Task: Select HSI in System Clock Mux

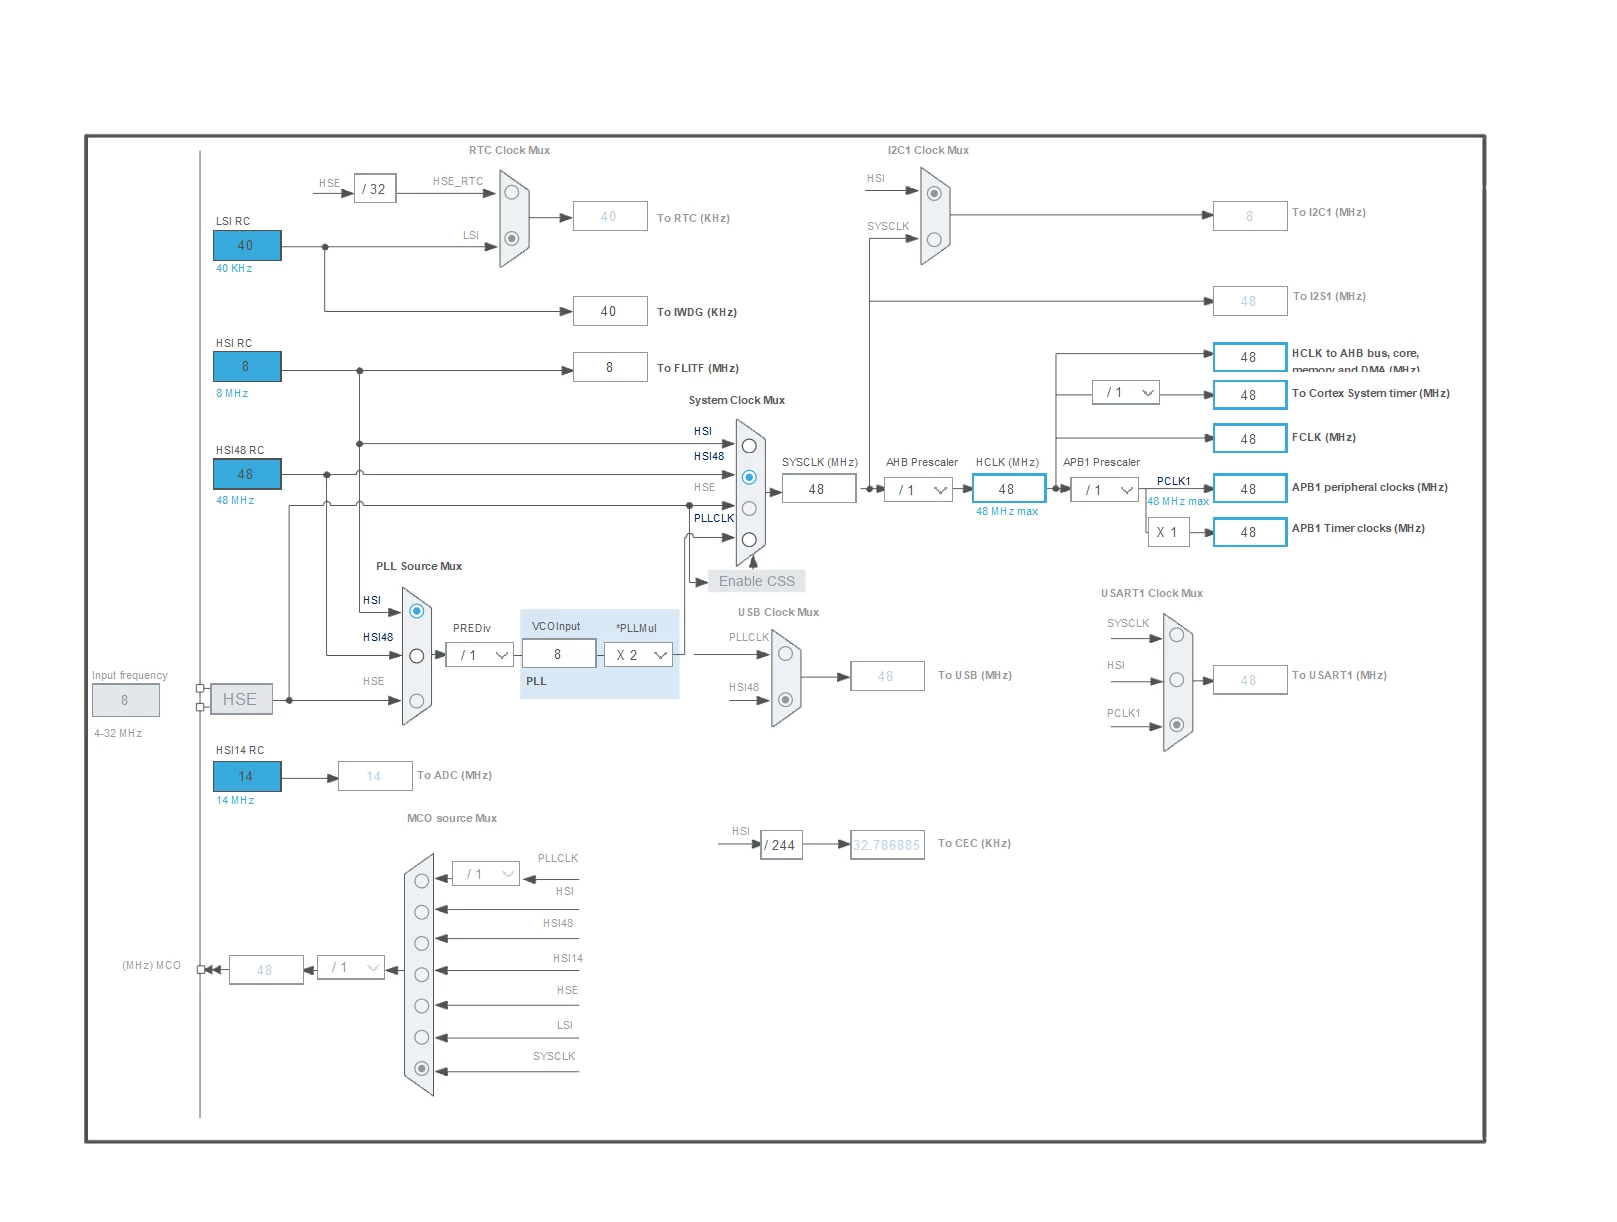Action: [749, 446]
